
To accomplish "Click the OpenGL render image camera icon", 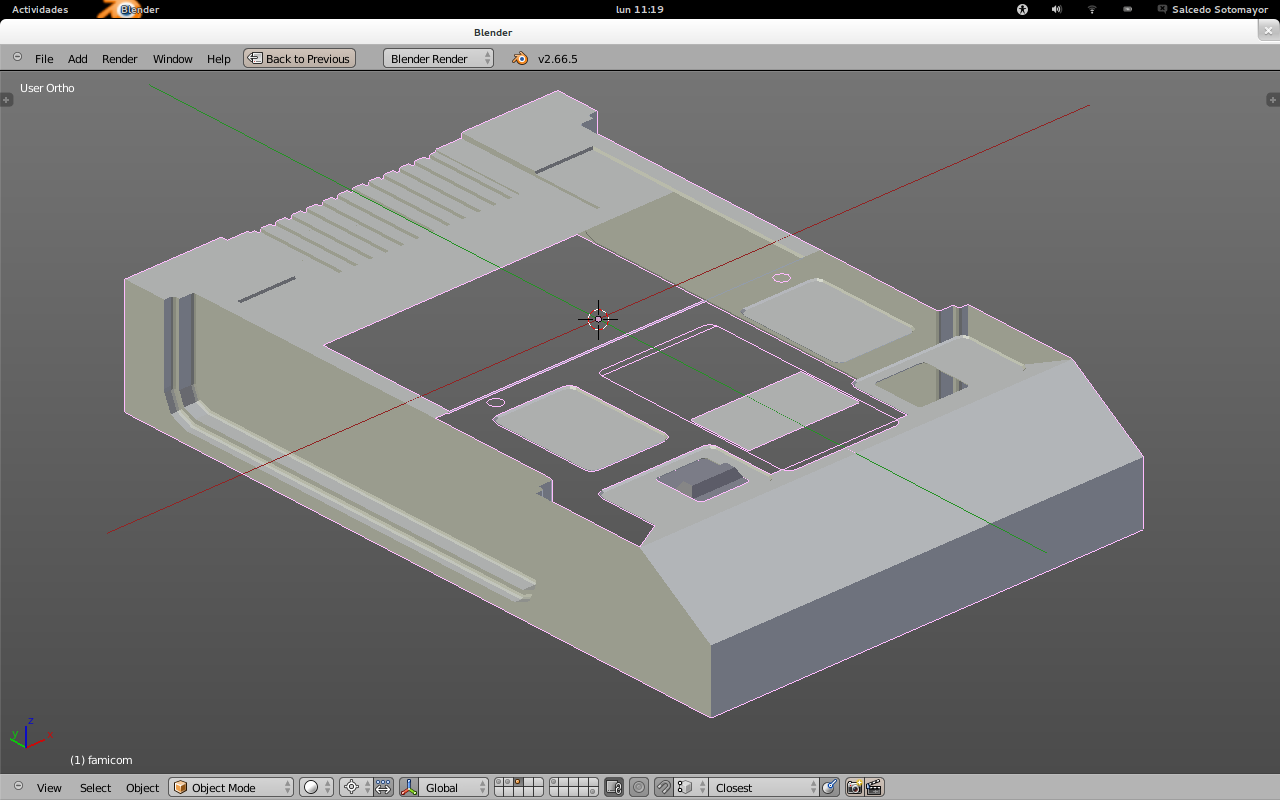I will pyautogui.click(x=855, y=787).
